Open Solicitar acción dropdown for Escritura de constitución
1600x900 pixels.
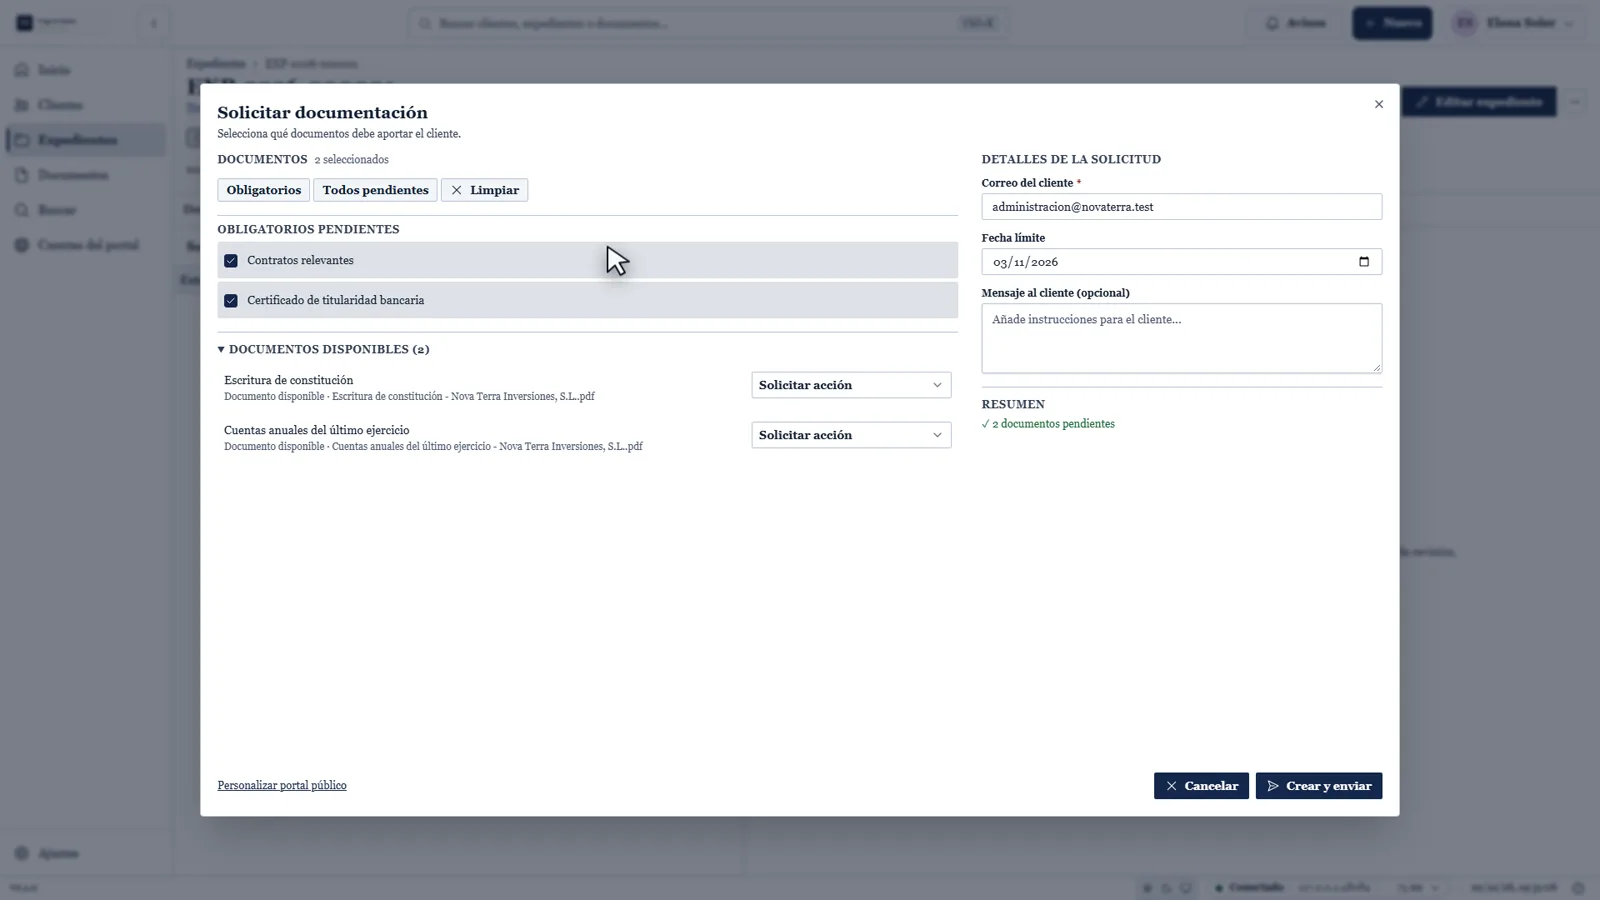(x=851, y=385)
